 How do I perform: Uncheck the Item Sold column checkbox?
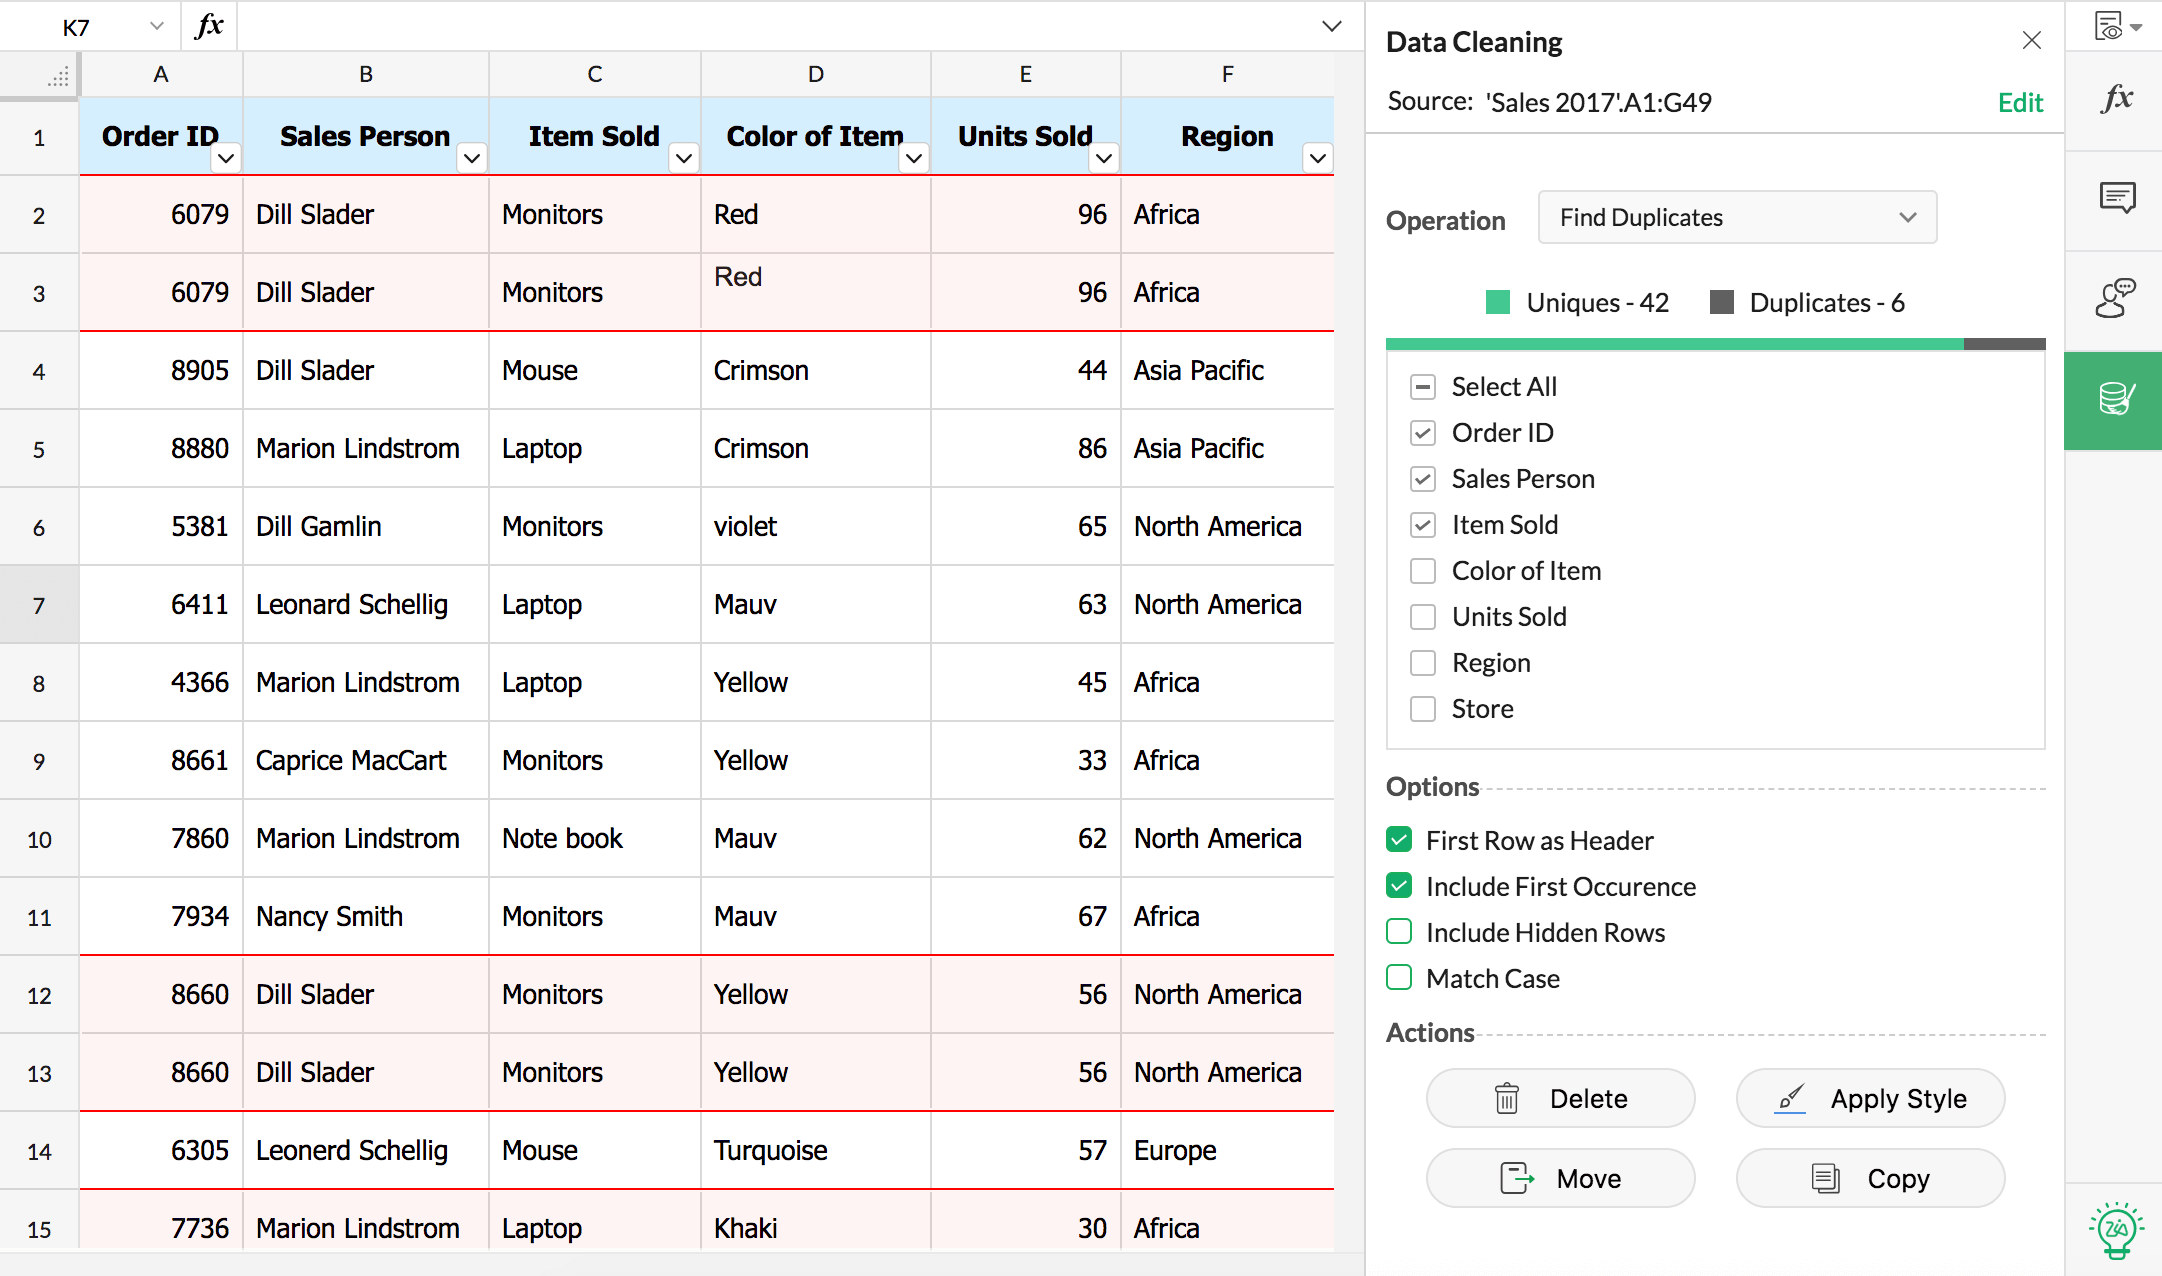1423,524
